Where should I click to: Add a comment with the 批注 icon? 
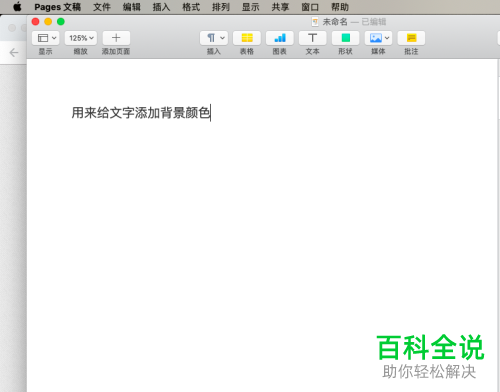click(411, 38)
